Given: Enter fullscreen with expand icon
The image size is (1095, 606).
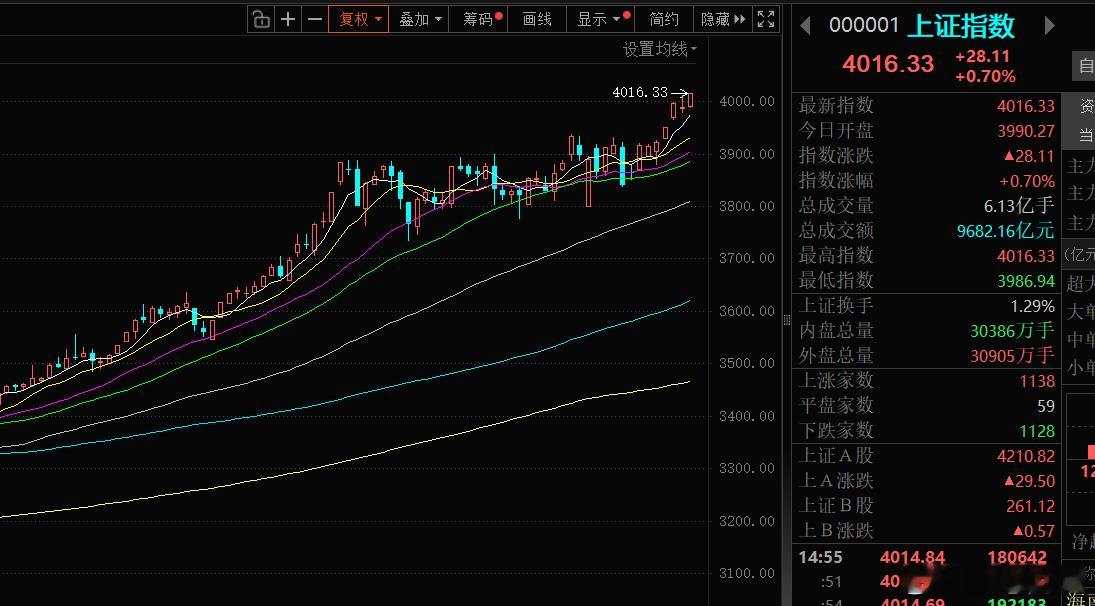Looking at the screenshot, I should (766, 19).
